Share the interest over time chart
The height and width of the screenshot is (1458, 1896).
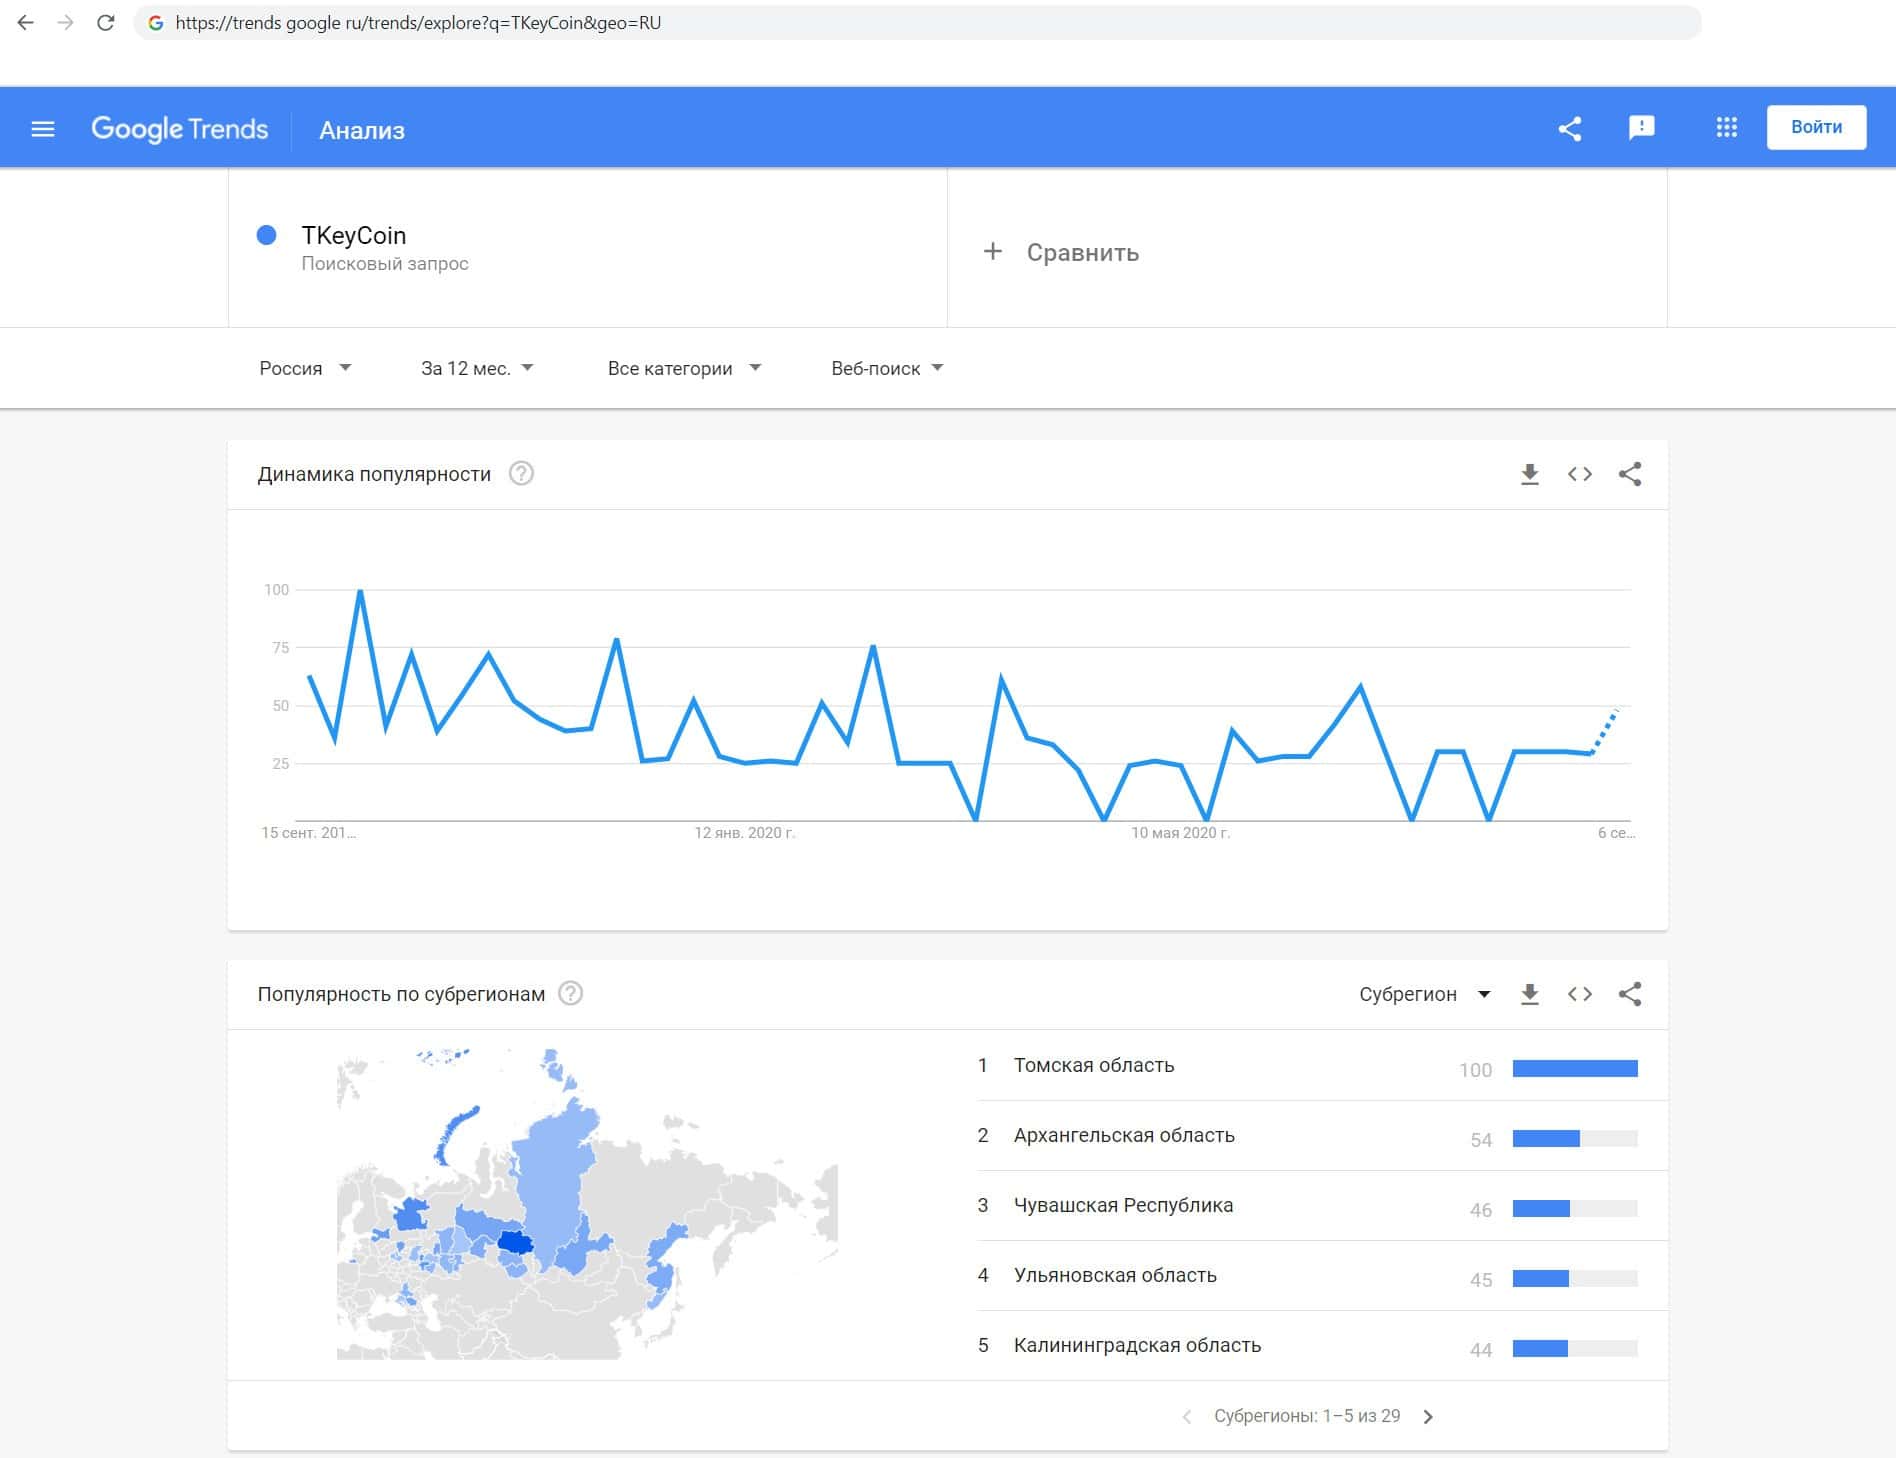tap(1630, 474)
